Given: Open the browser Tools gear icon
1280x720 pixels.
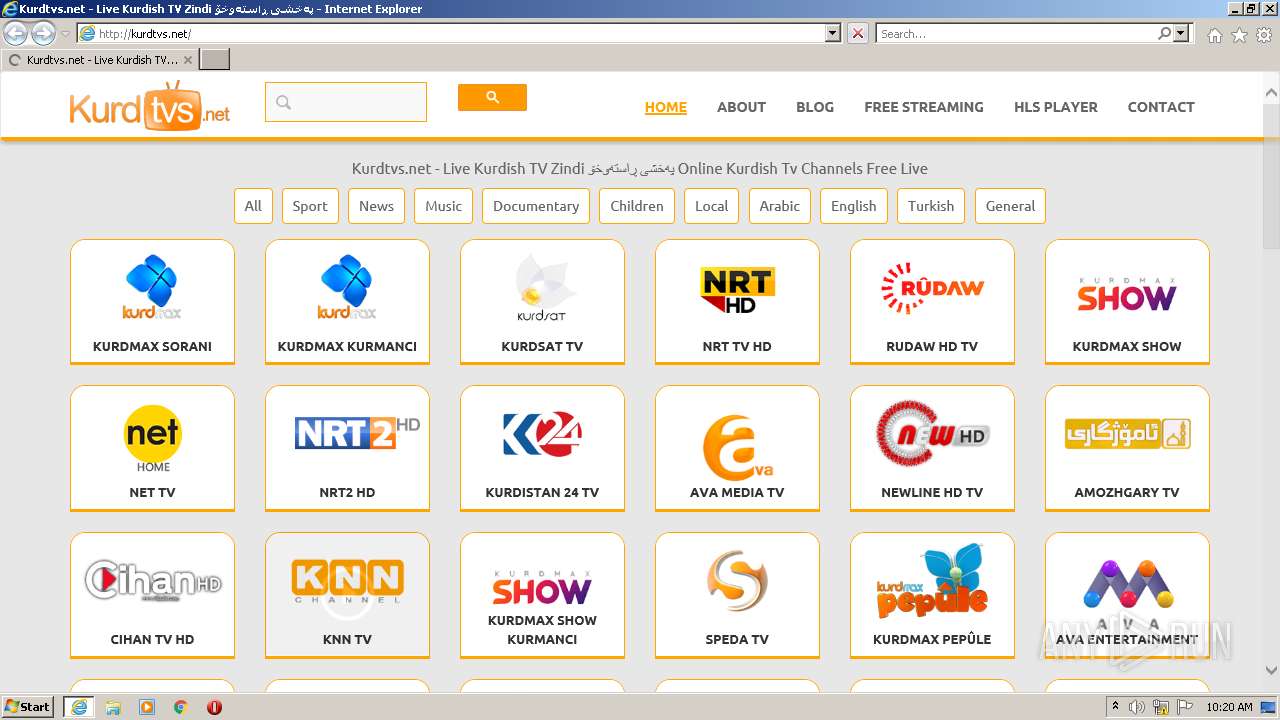Looking at the screenshot, I should [1264, 35].
